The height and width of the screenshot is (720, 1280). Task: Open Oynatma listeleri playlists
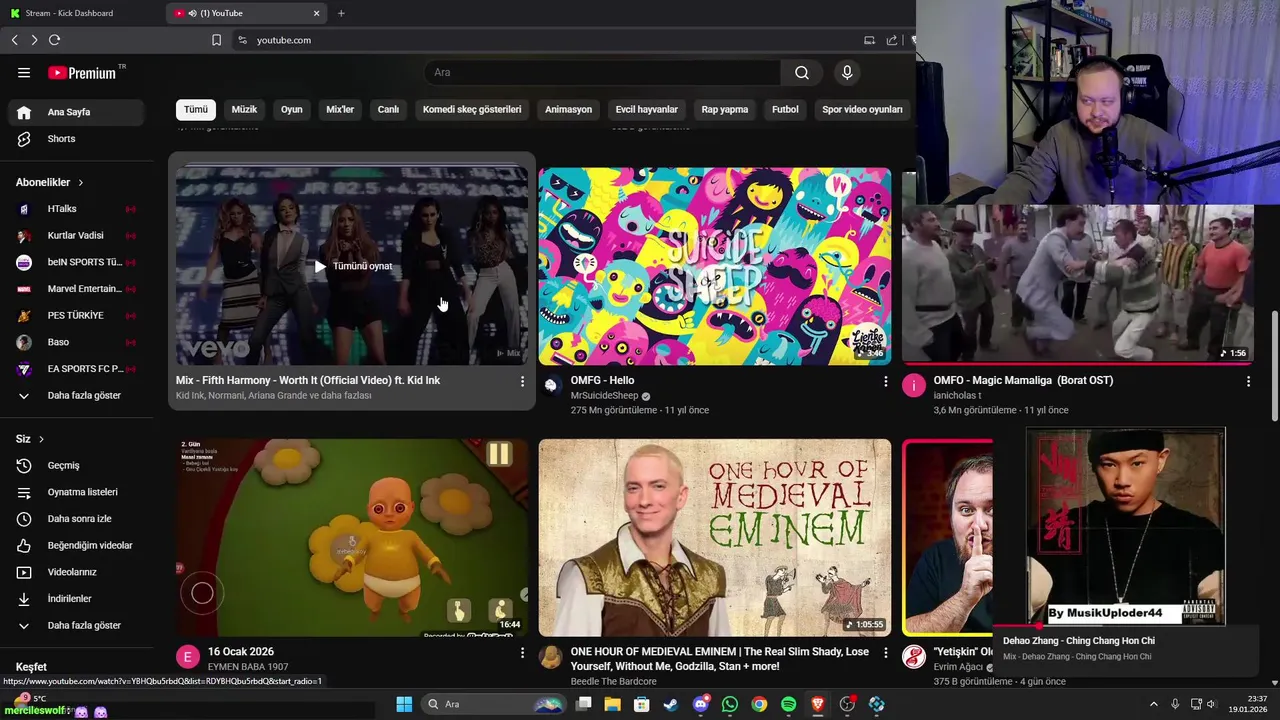tap(76, 492)
